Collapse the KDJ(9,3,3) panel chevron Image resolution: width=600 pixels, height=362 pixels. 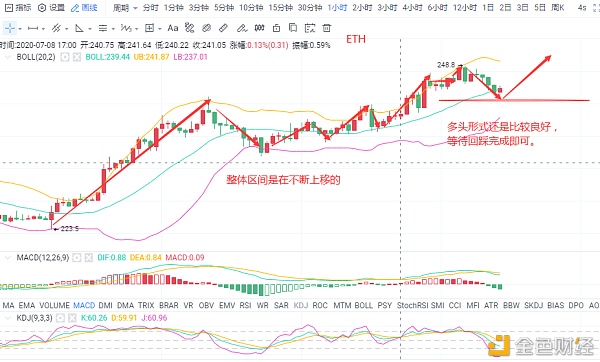pyautogui.click(x=8, y=318)
